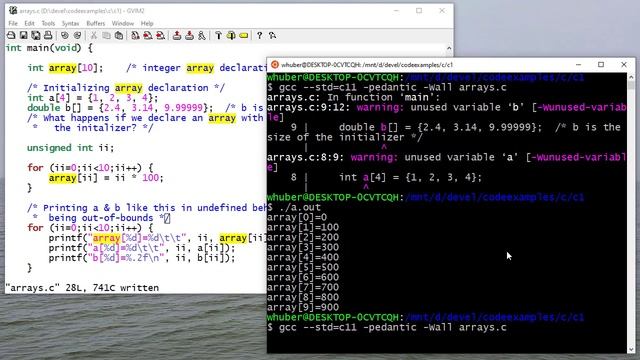Undo last change with GVim toolbar icon
Image resolution: width=640 pixels, height=360 pixels.
click(64, 36)
